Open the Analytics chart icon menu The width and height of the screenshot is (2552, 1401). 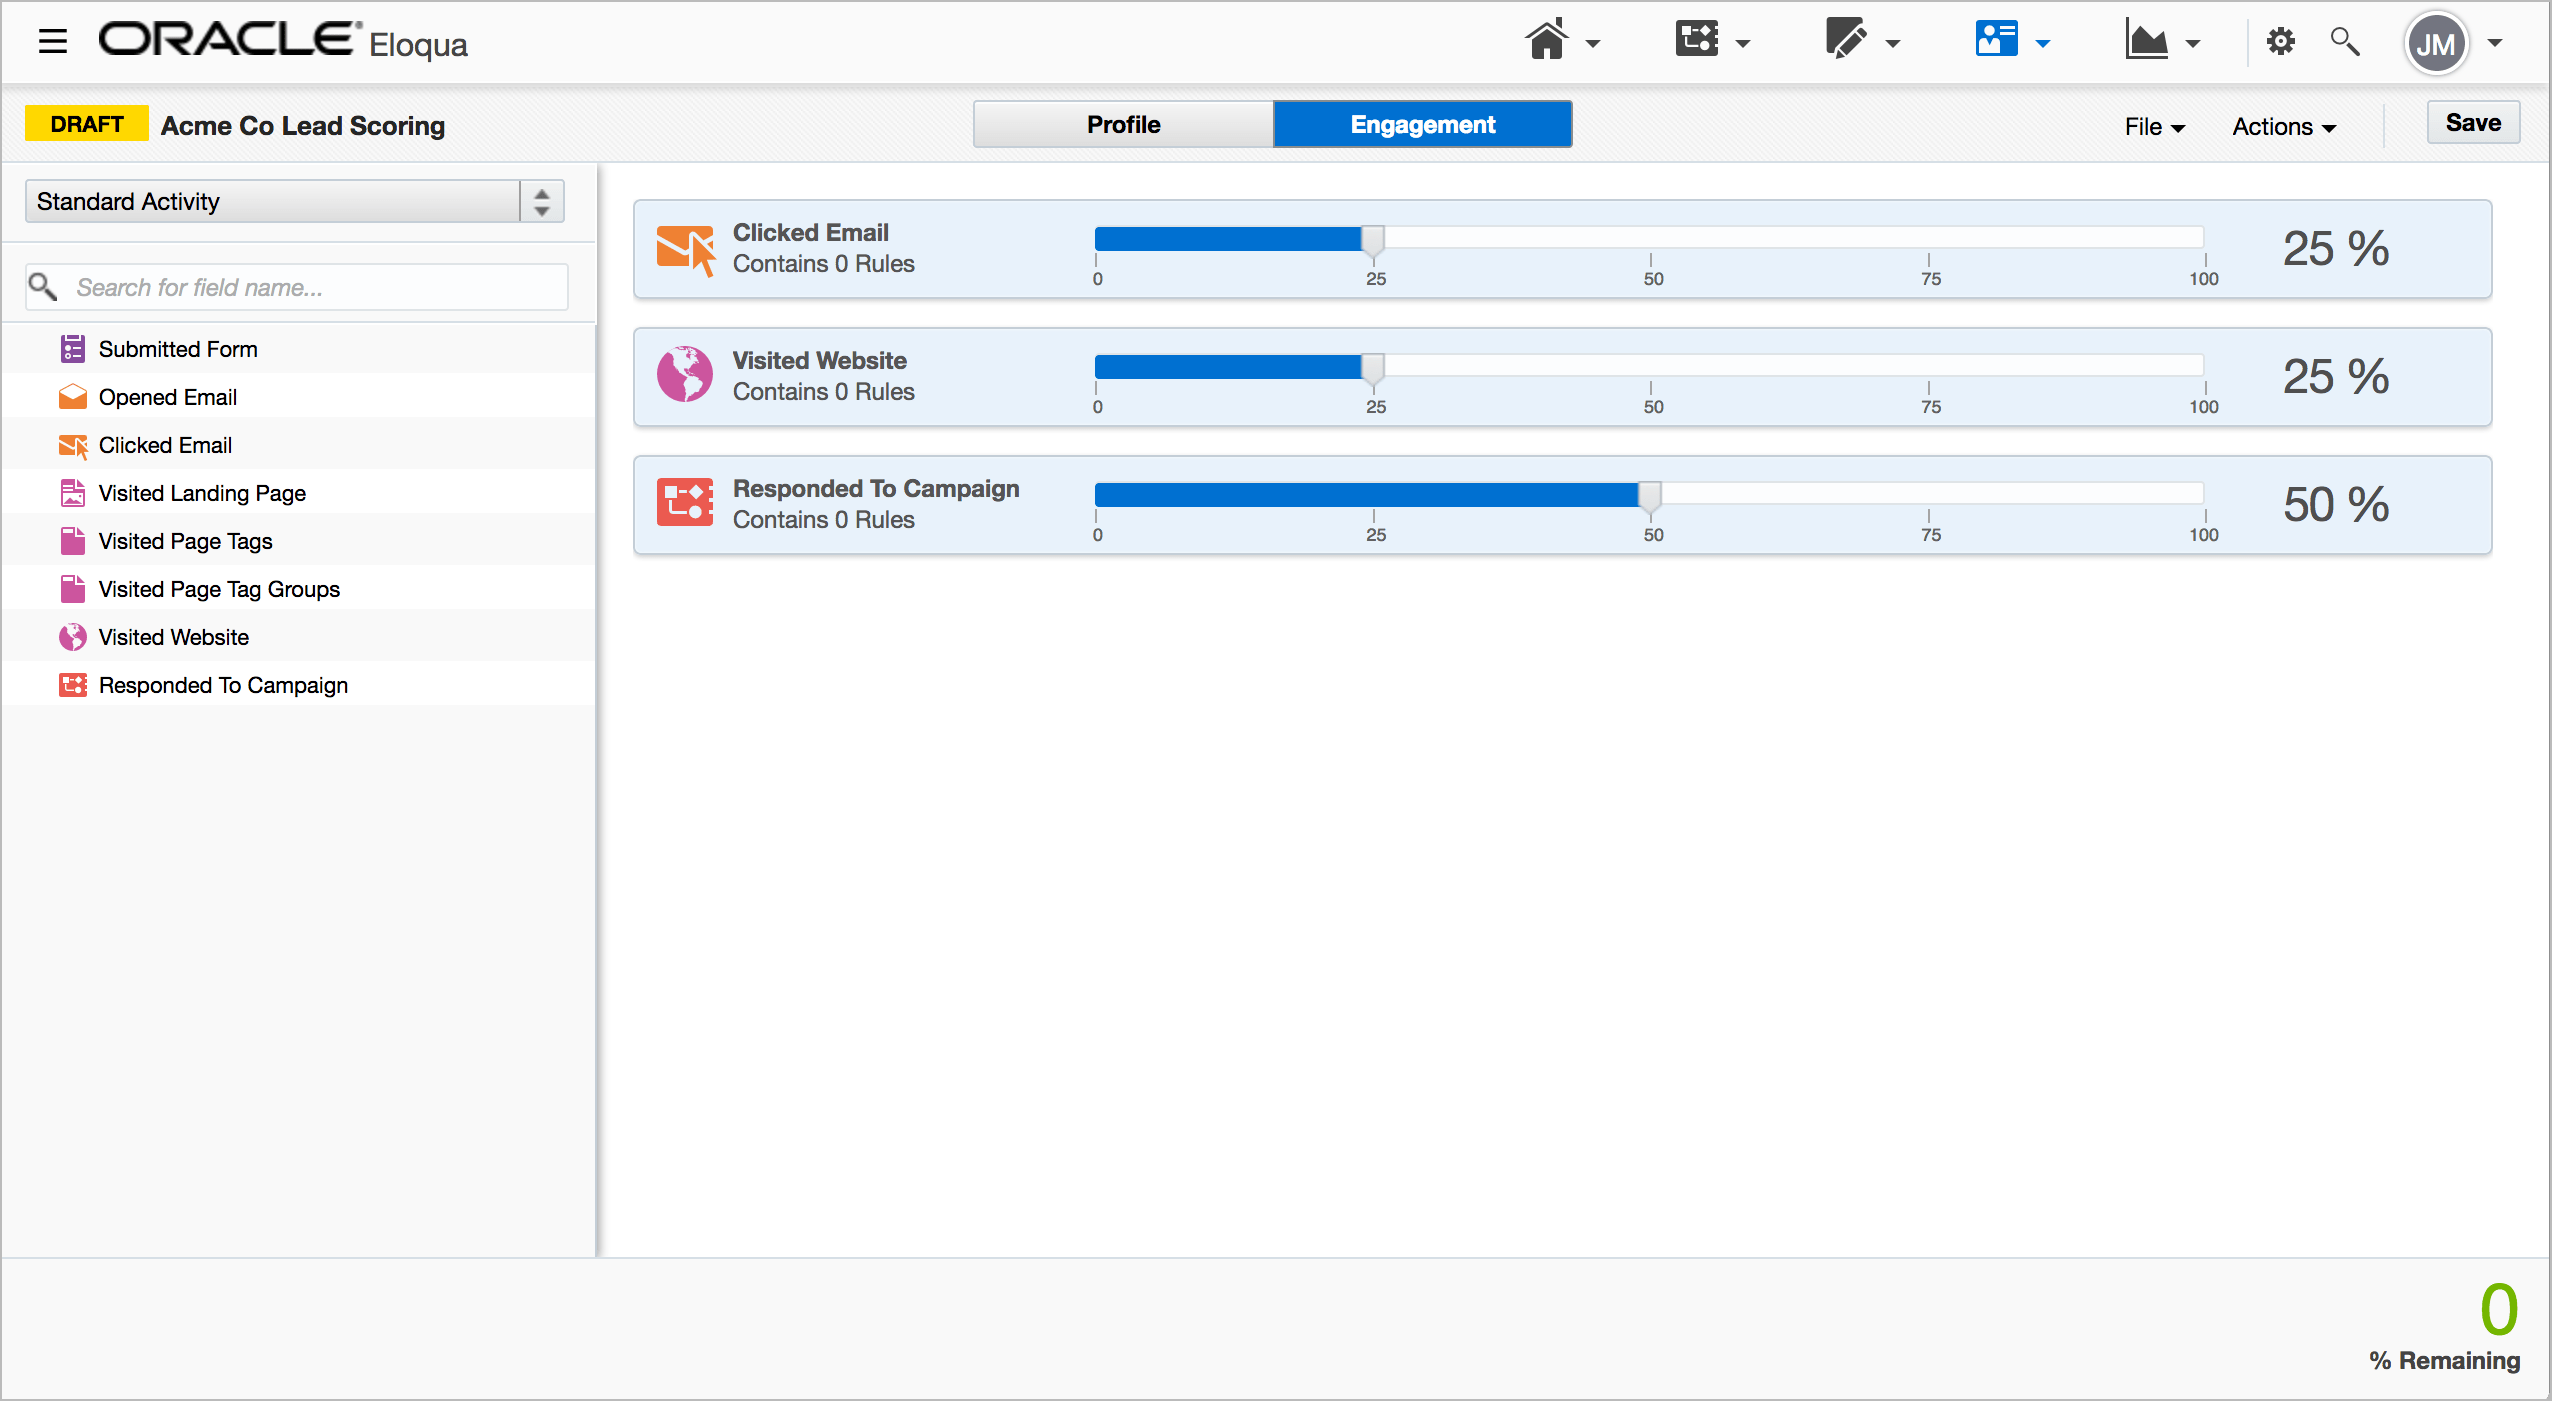(2146, 42)
